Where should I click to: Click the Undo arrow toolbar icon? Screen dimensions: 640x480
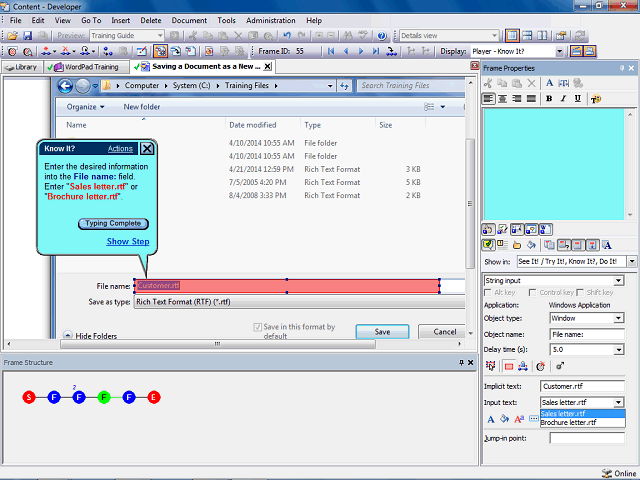coord(287,36)
